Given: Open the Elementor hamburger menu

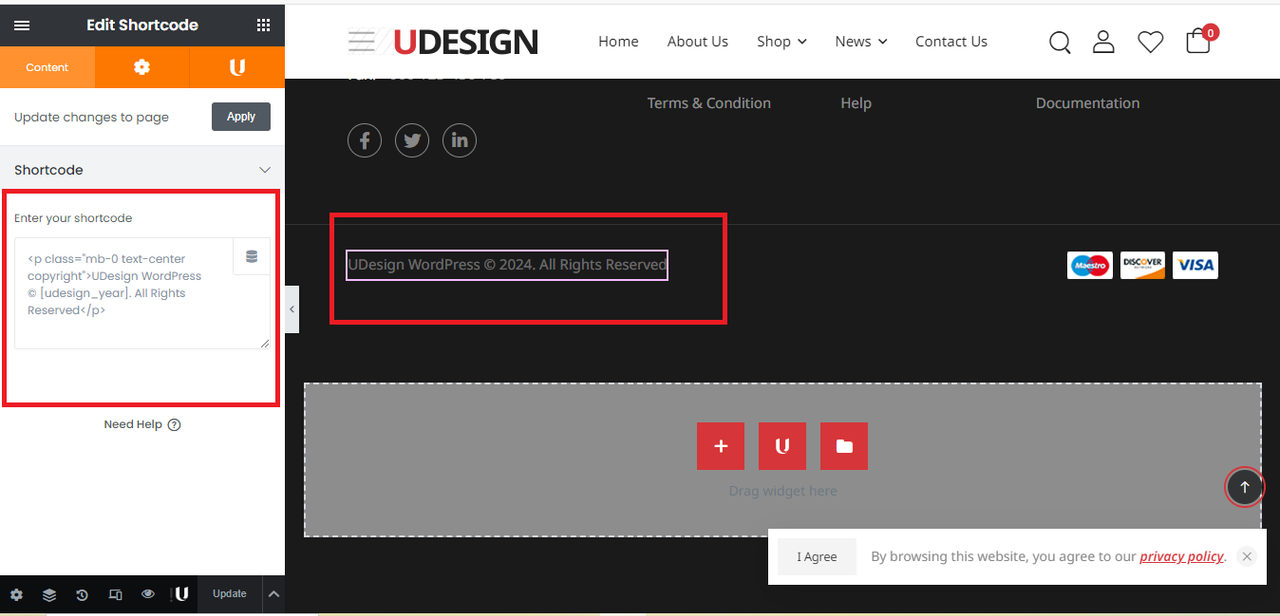Looking at the screenshot, I should coord(22,25).
